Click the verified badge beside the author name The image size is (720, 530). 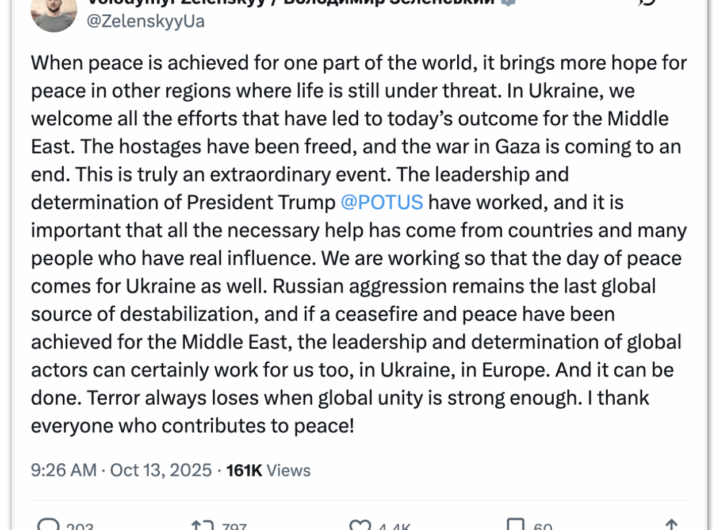pos(509,3)
